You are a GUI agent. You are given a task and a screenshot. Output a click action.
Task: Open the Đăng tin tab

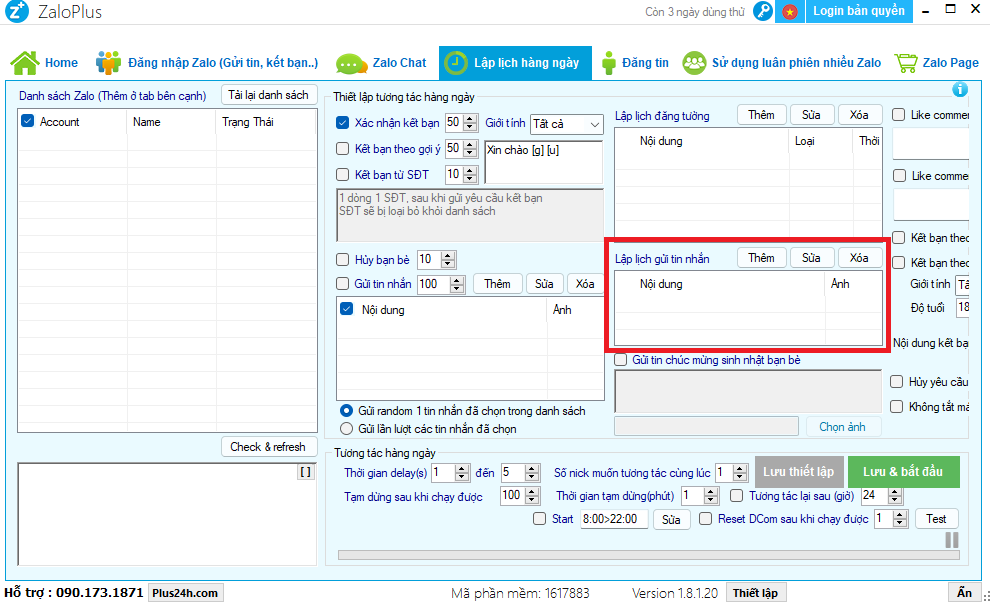(x=635, y=62)
